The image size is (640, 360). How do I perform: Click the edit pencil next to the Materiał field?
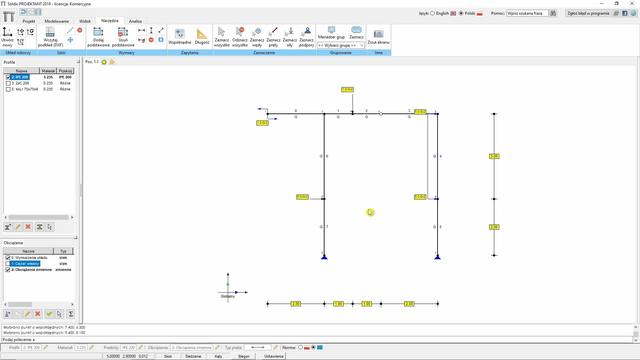pyautogui.click(x=91, y=348)
